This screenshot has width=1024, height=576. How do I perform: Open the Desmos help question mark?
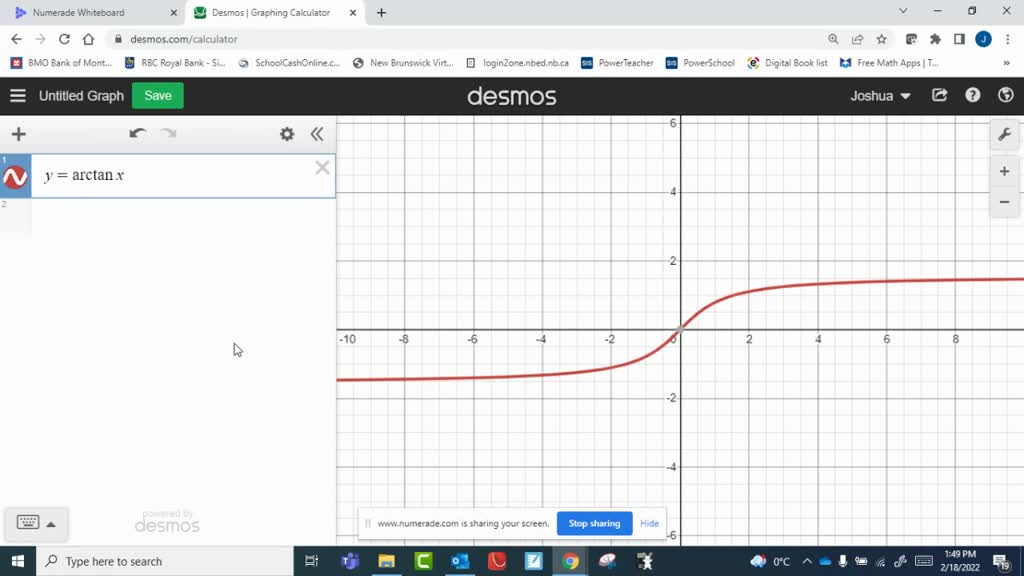pyautogui.click(x=973, y=96)
